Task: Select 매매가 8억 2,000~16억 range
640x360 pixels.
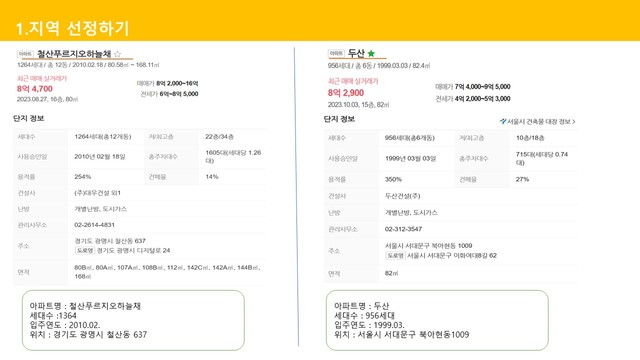Action: [x=167, y=83]
